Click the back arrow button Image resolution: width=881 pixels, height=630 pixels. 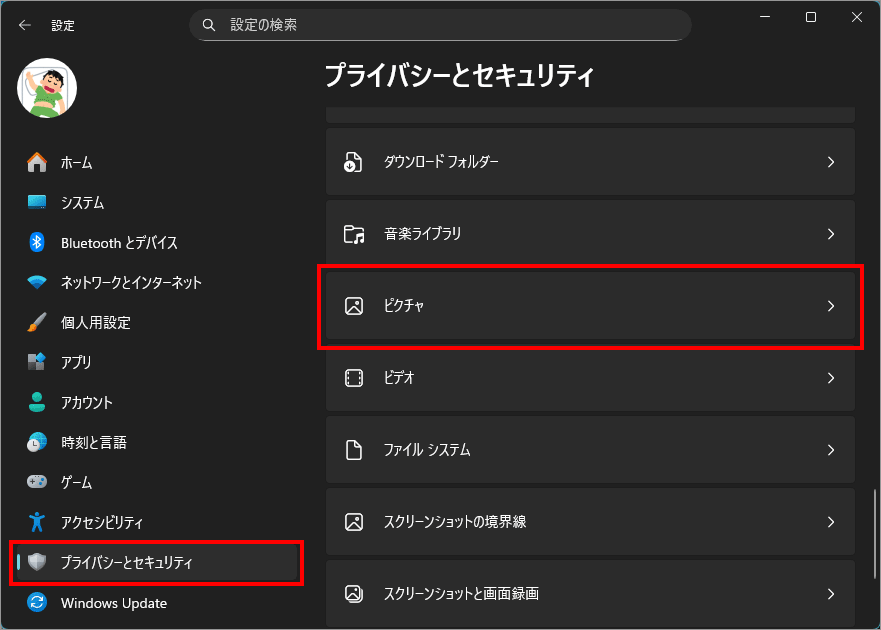point(24,25)
